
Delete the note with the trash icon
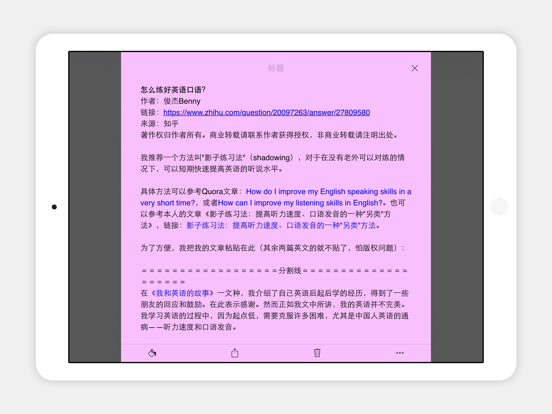pos(317,353)
